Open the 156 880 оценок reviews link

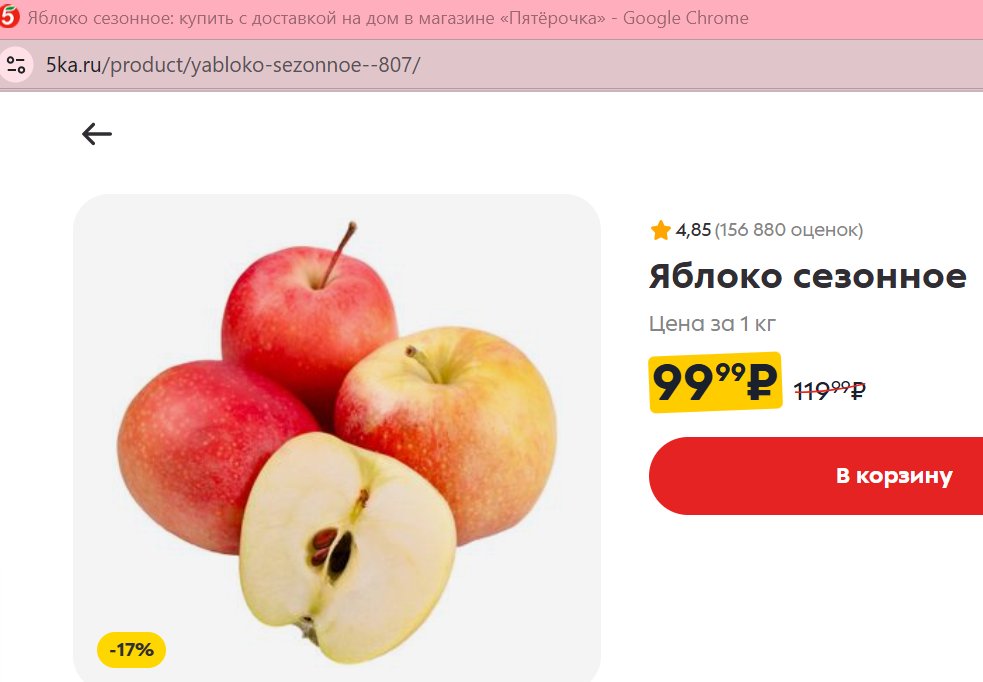pos(789,230)
